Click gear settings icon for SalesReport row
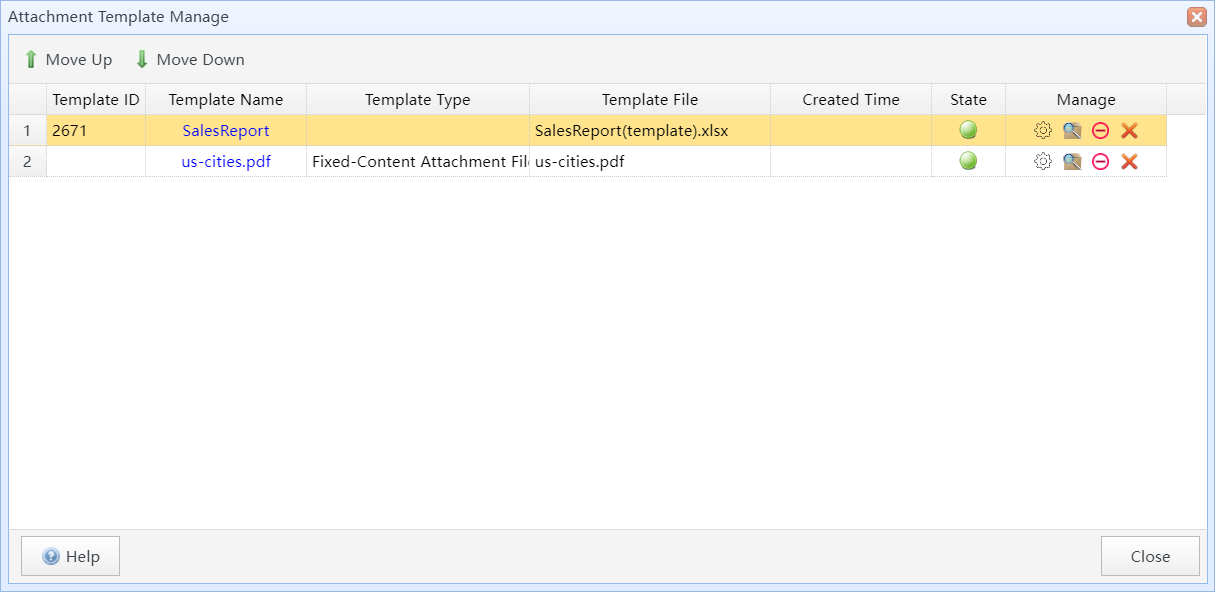This screenshot has width=1215, height=592. pos(1043,130)
